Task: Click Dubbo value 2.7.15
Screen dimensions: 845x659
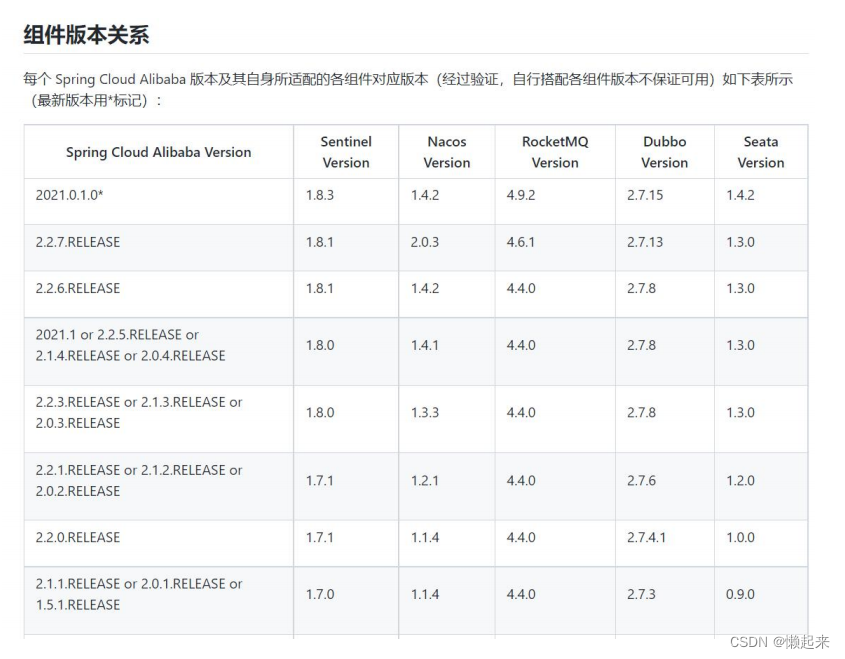Action: pyautogui.click(x=645, y=195)
